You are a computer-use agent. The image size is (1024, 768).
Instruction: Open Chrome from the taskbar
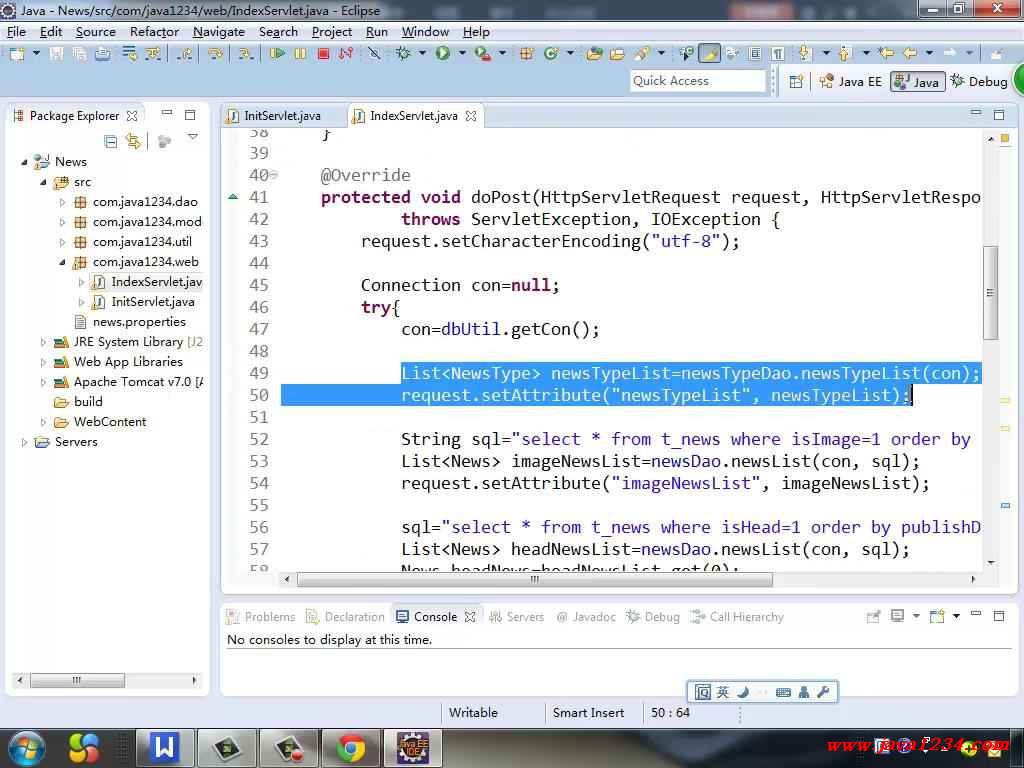(x=351, y=748)
